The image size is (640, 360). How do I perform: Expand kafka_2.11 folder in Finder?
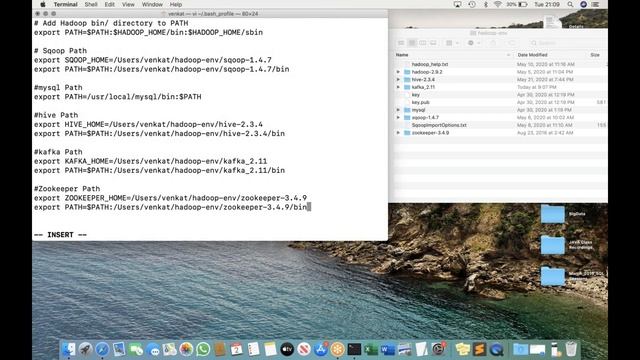pyautogui.click(x=398, y=87)
